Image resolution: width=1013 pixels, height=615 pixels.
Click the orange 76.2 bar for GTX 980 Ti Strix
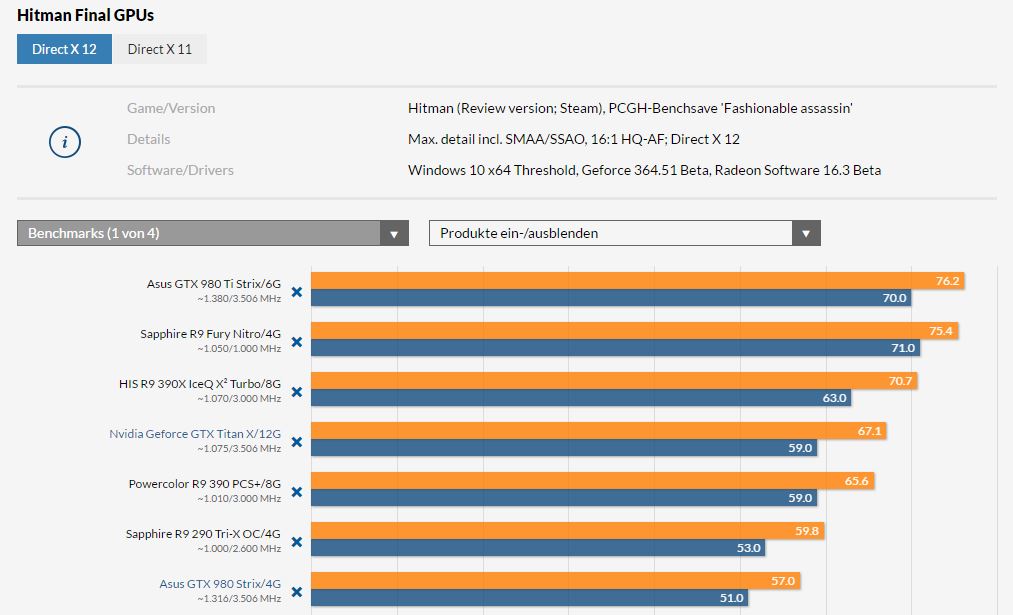[638, 280]
